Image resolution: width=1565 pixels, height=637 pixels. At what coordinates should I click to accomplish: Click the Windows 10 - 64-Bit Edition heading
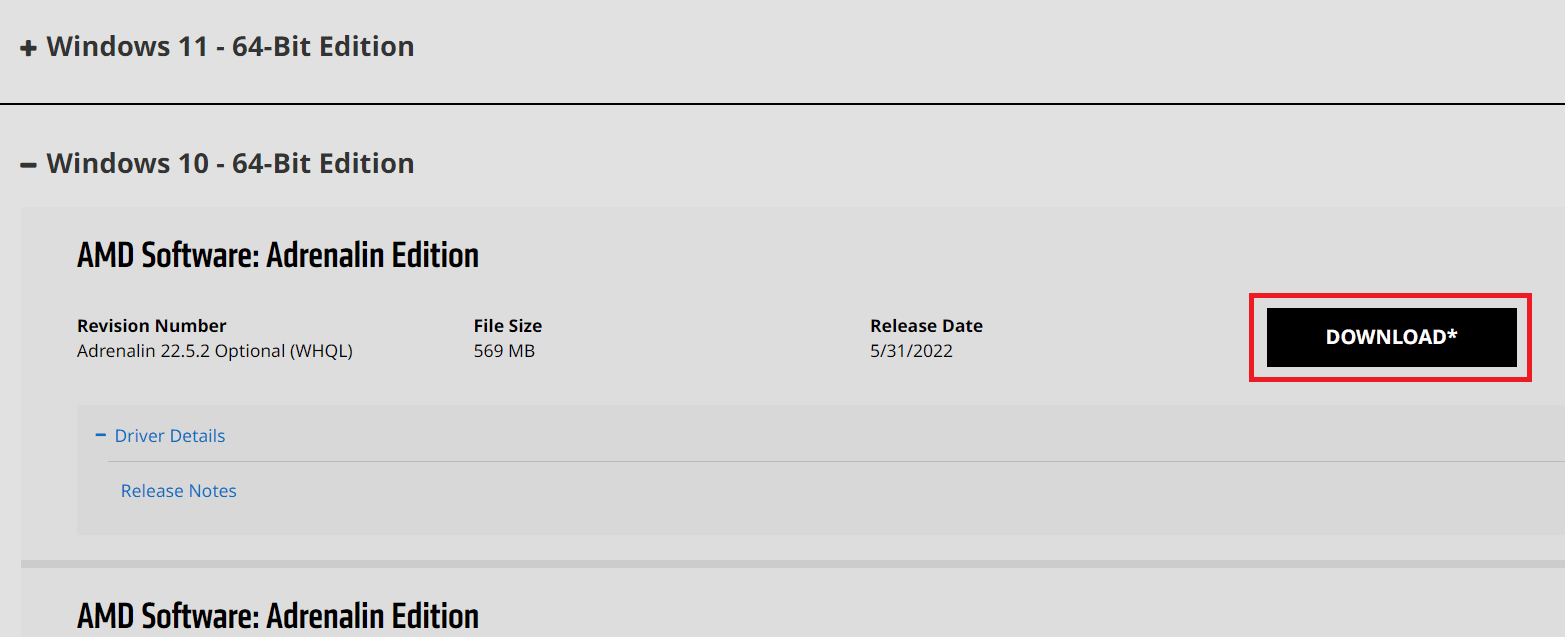[230, 163]
